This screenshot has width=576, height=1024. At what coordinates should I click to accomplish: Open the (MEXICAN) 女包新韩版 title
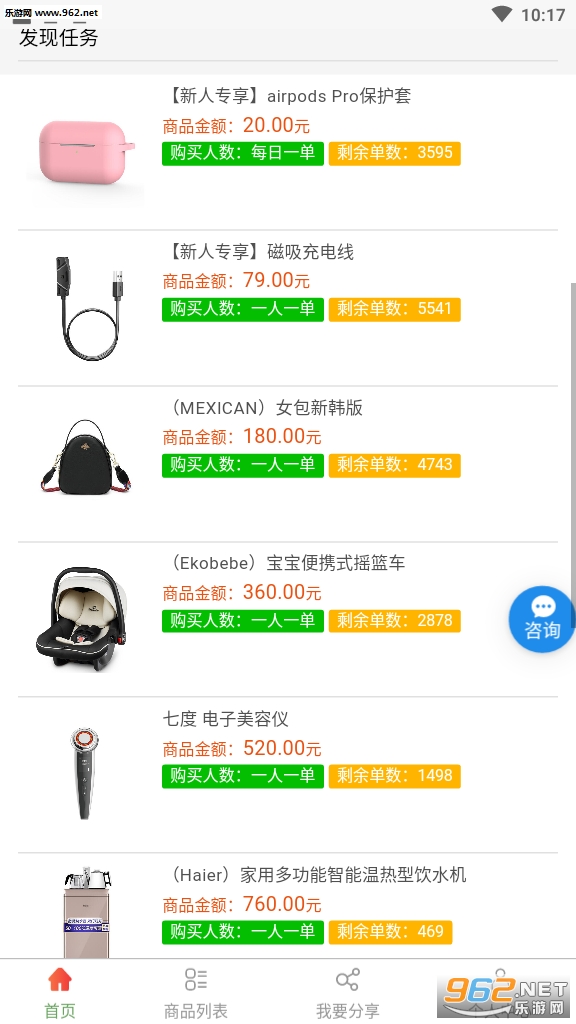(263, 408)
